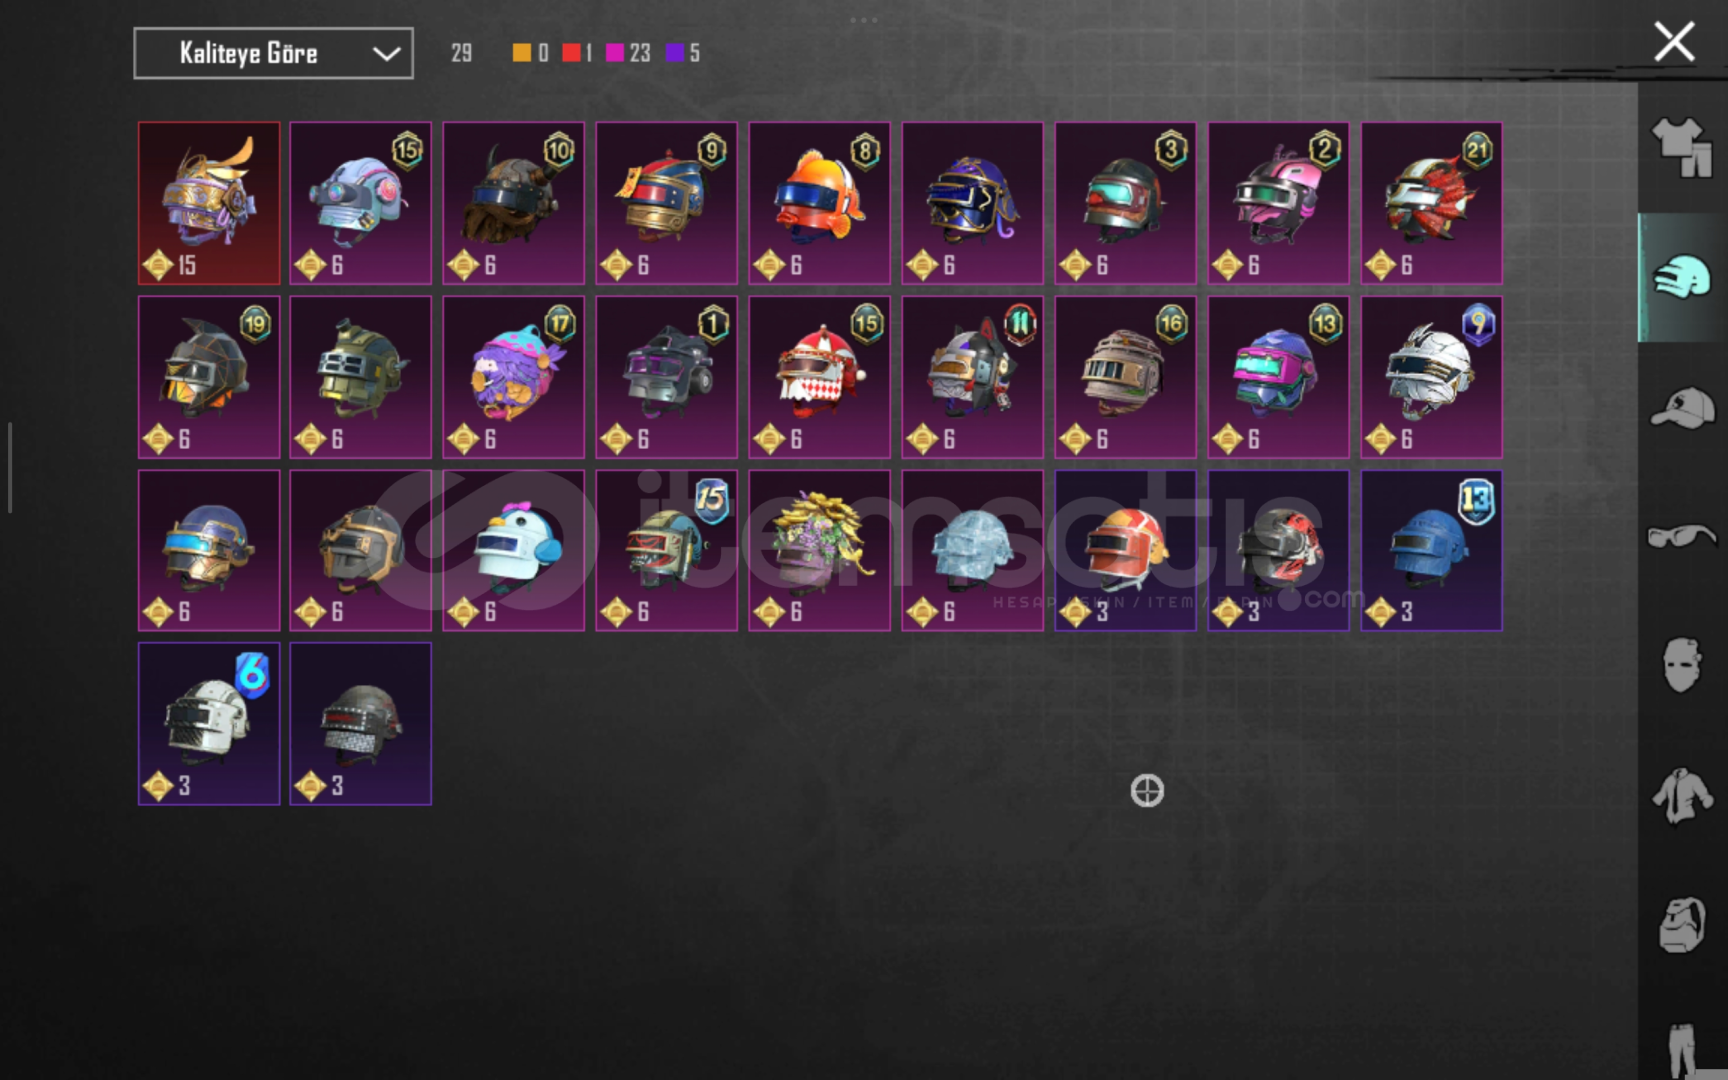Select the golden samurai helmet worth 15
Viewport: 1728px width, 1080px height.
pyautogui.click(x=209, y=203)
